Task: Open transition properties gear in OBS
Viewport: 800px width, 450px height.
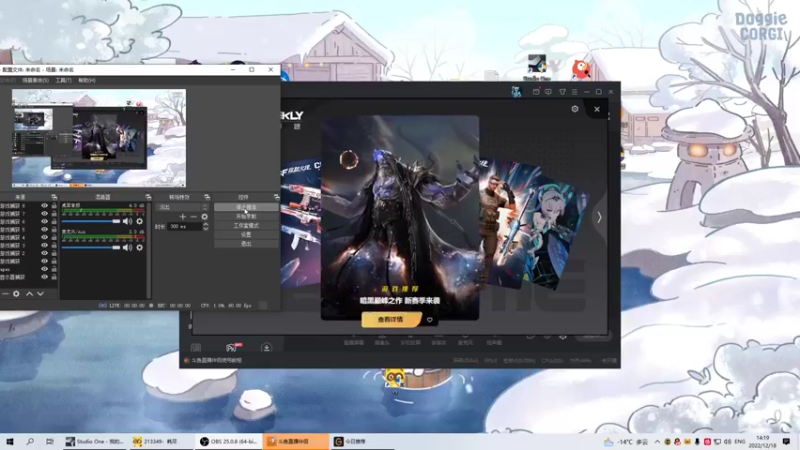Action: click(205, 217)
